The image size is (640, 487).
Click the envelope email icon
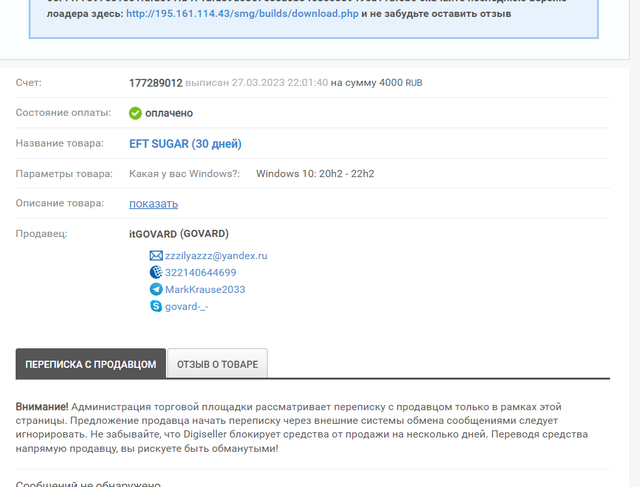point(156,256)
